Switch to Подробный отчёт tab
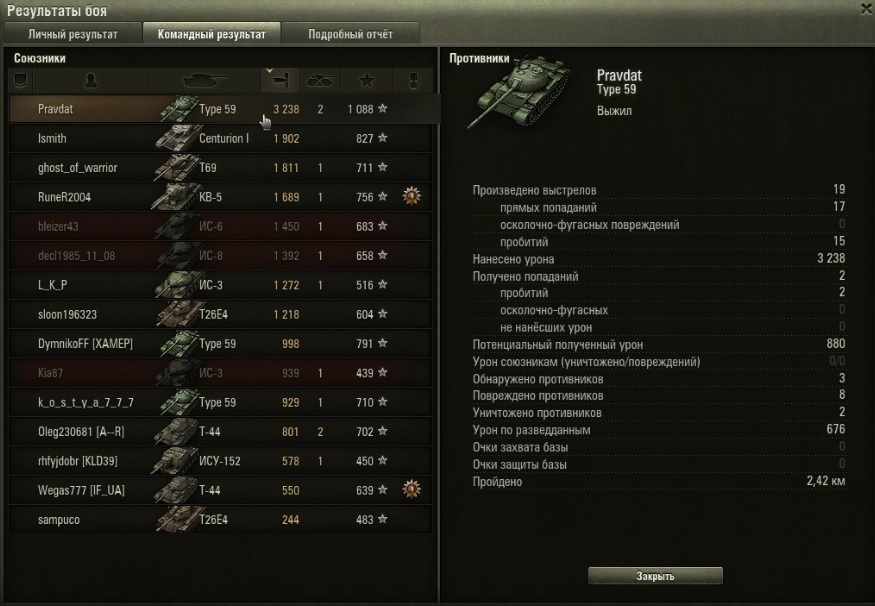Screen dimensions: 875x606 pyautogui.click(x=350, y=34)
